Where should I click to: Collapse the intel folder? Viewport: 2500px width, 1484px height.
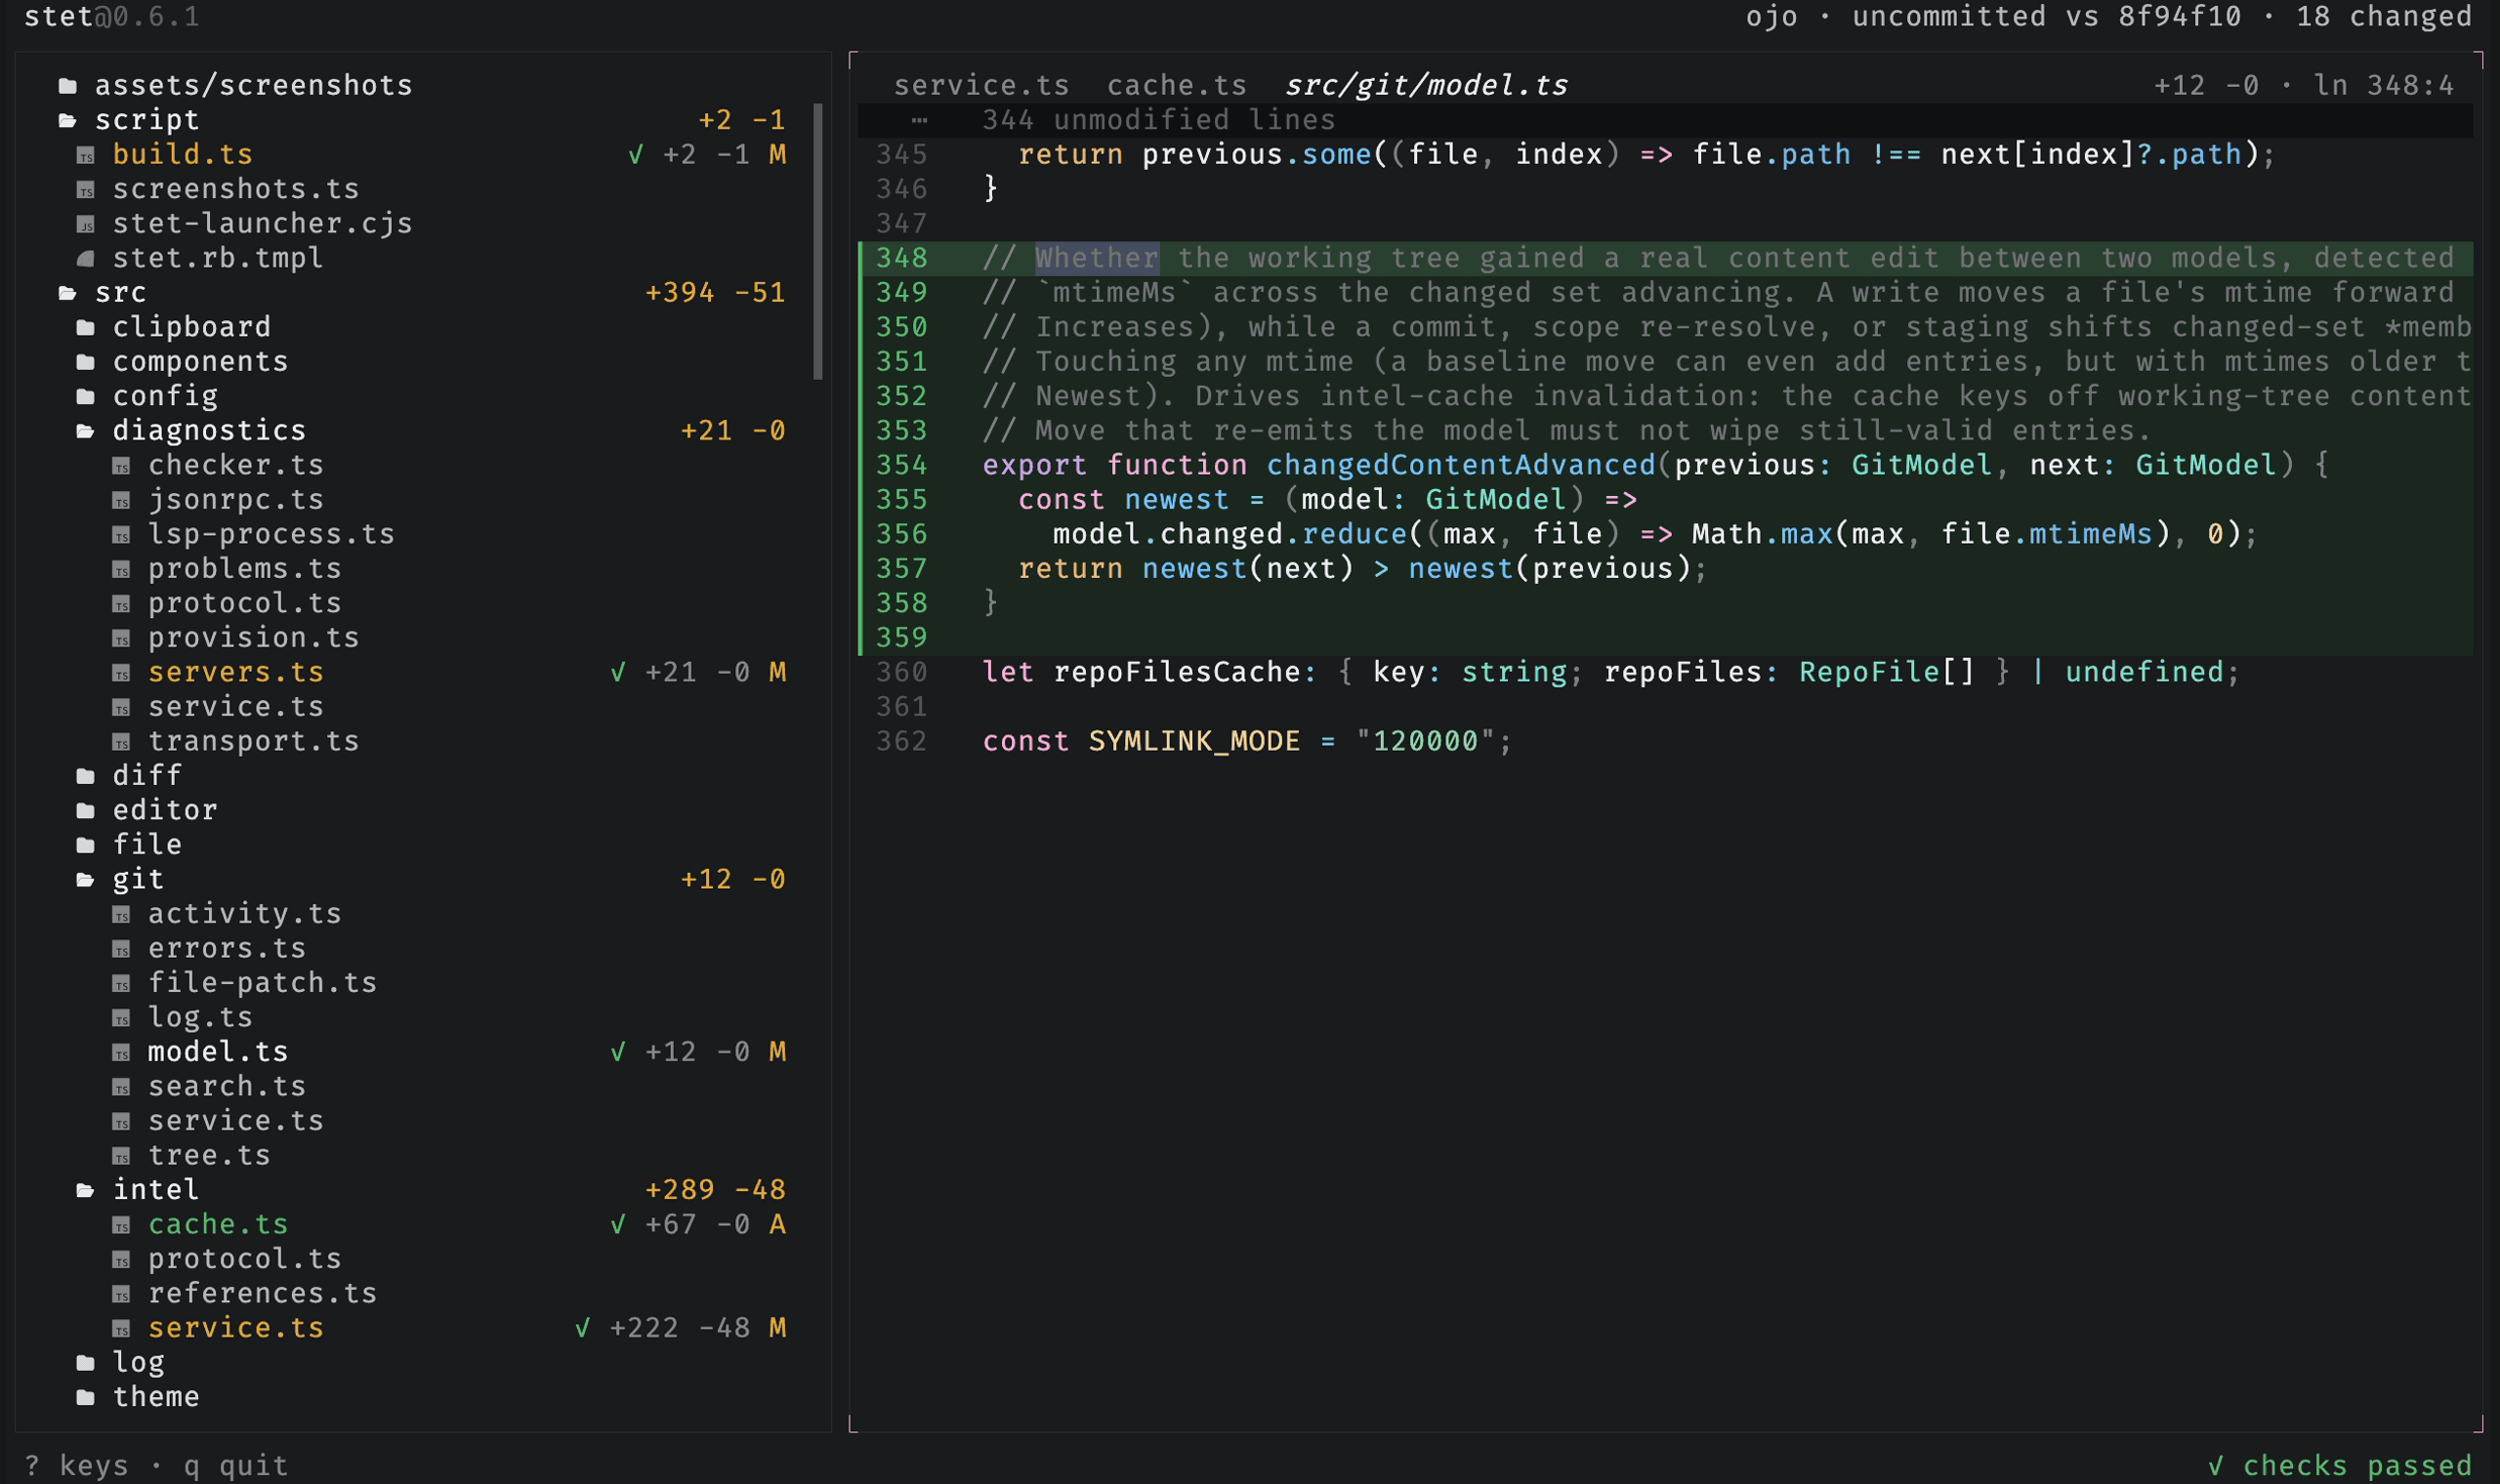[86, 1191]
